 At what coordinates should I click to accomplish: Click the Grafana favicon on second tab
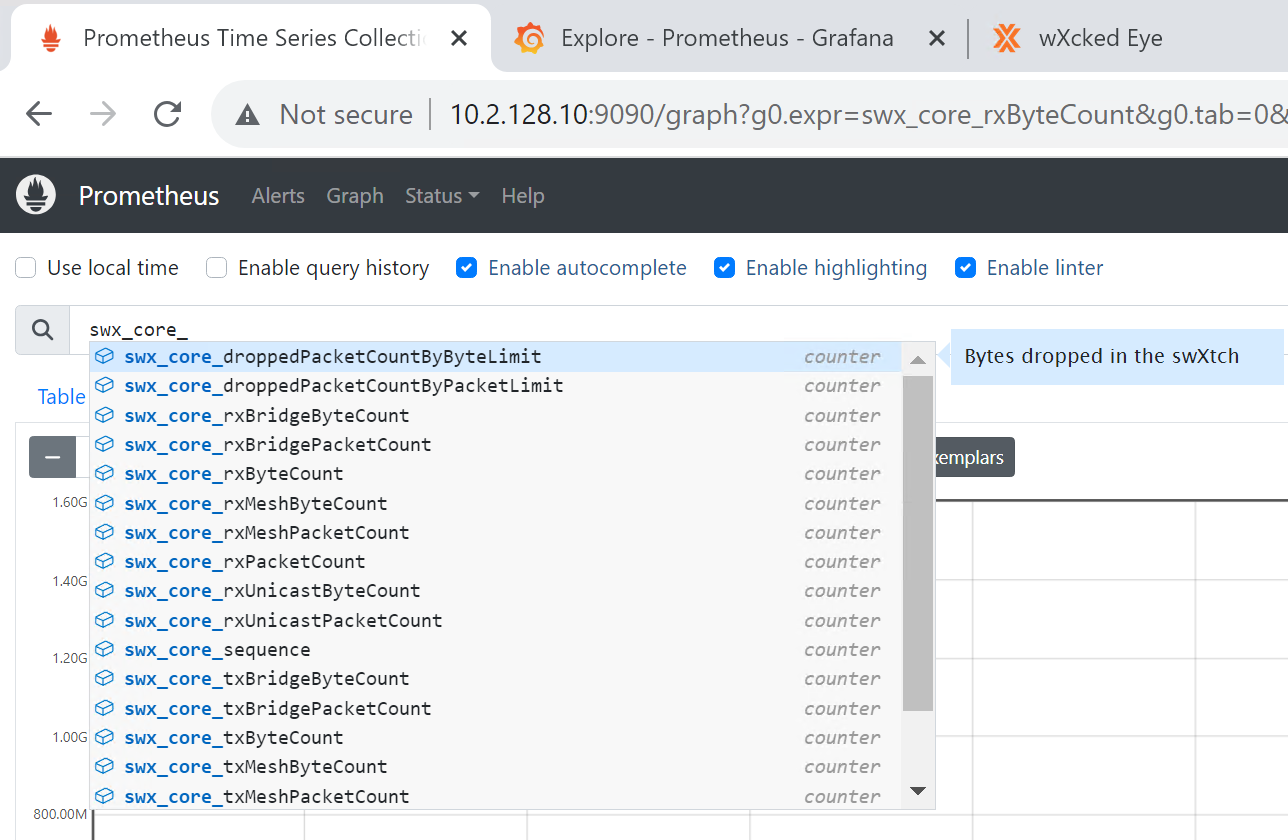pyautogui.click(x=529, y=39)
